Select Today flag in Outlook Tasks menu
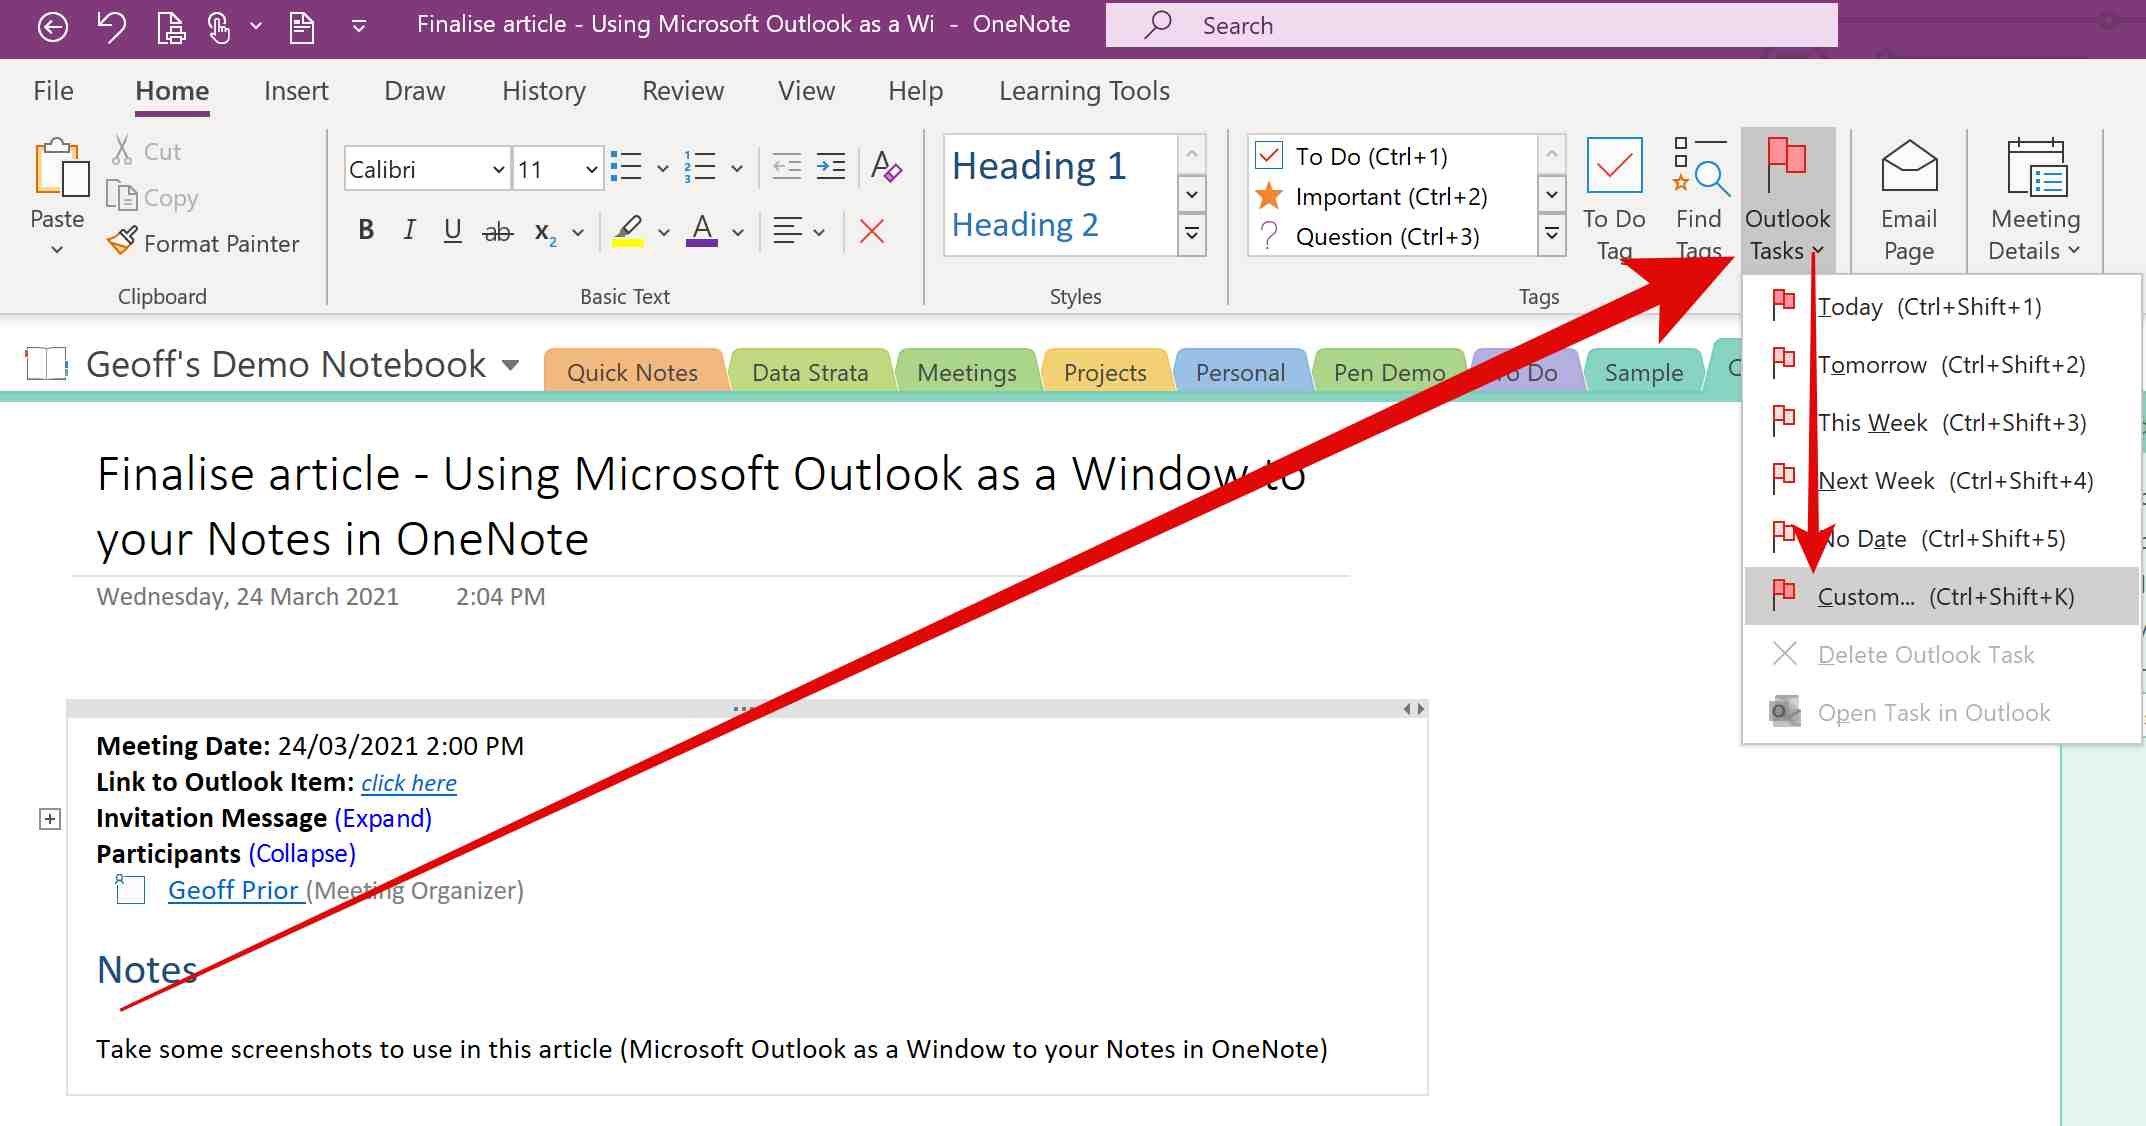 tap(1940, 306)
